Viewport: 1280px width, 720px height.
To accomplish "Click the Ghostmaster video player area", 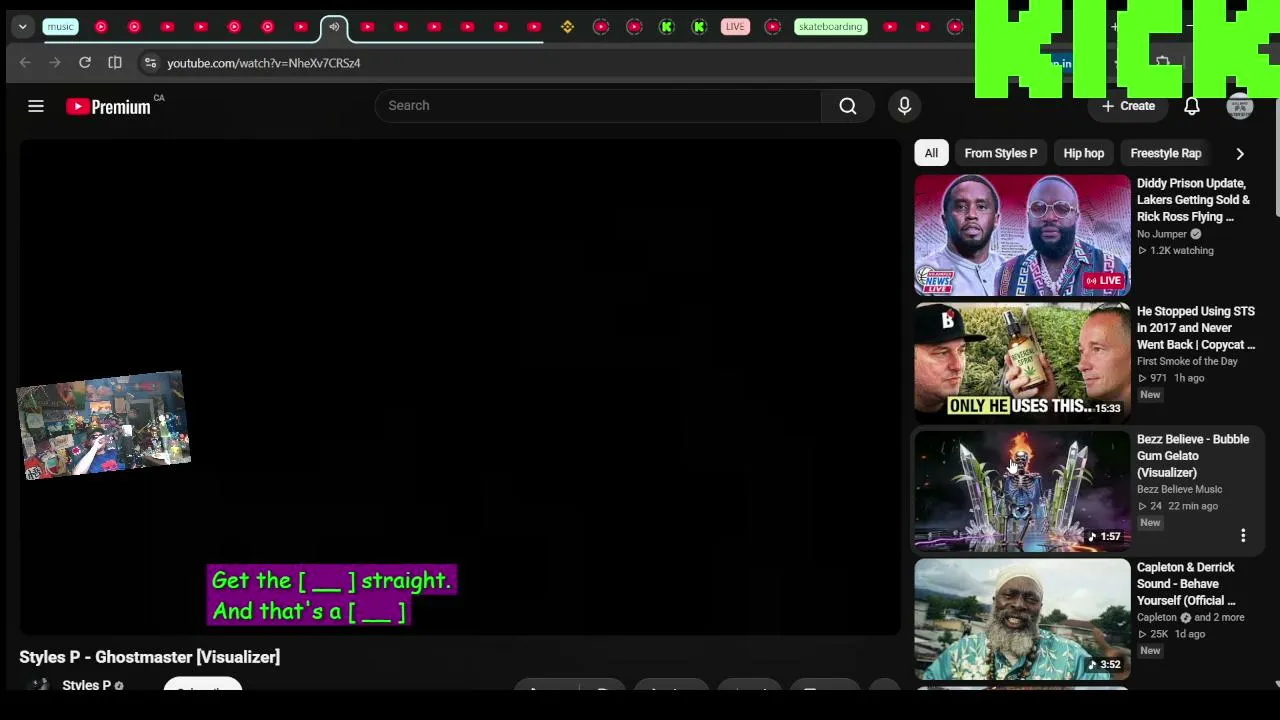I will click(x=460, y=386).
